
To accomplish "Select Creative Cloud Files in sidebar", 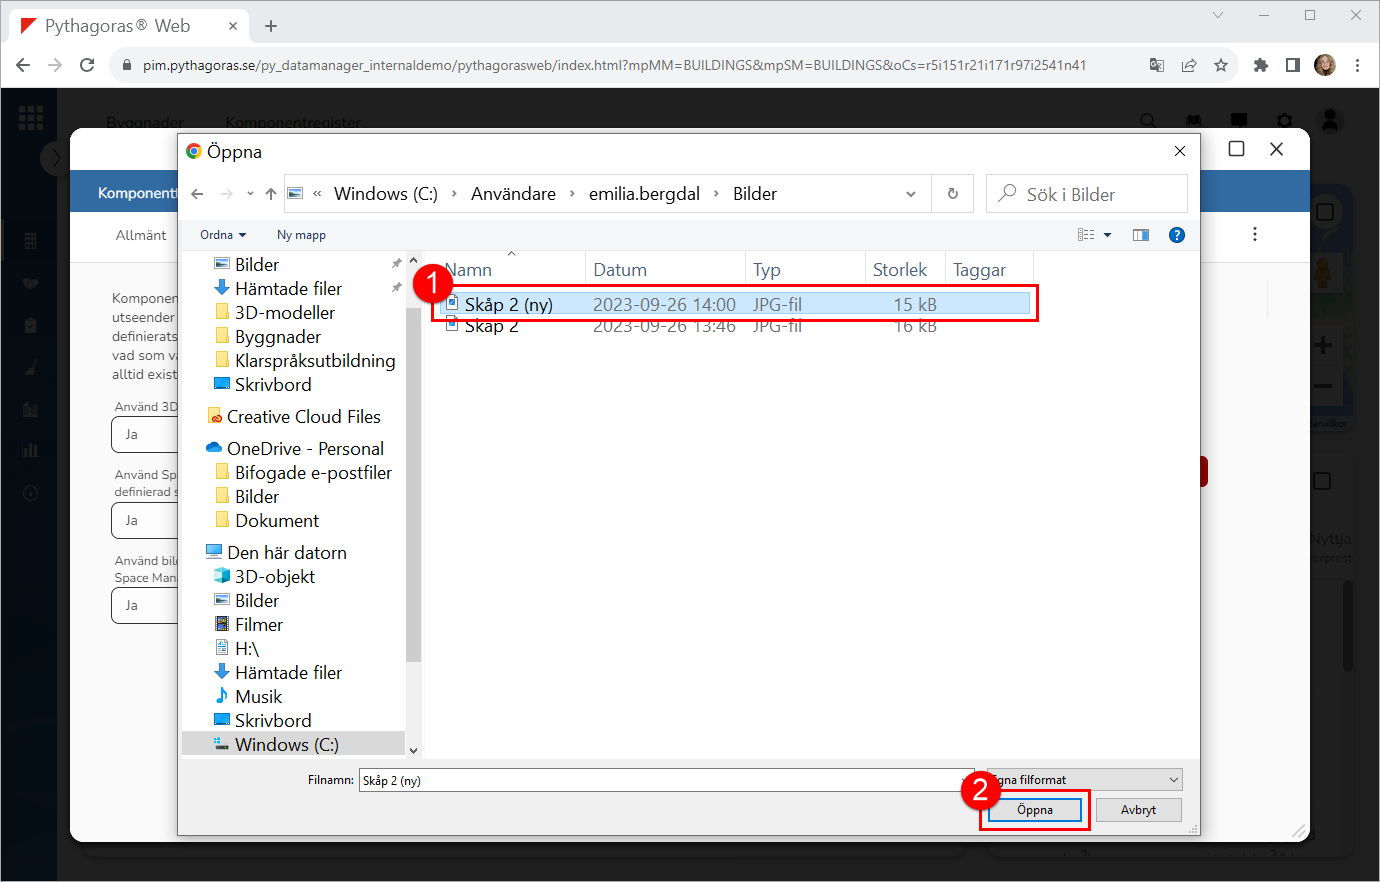I will coord(303,417).
